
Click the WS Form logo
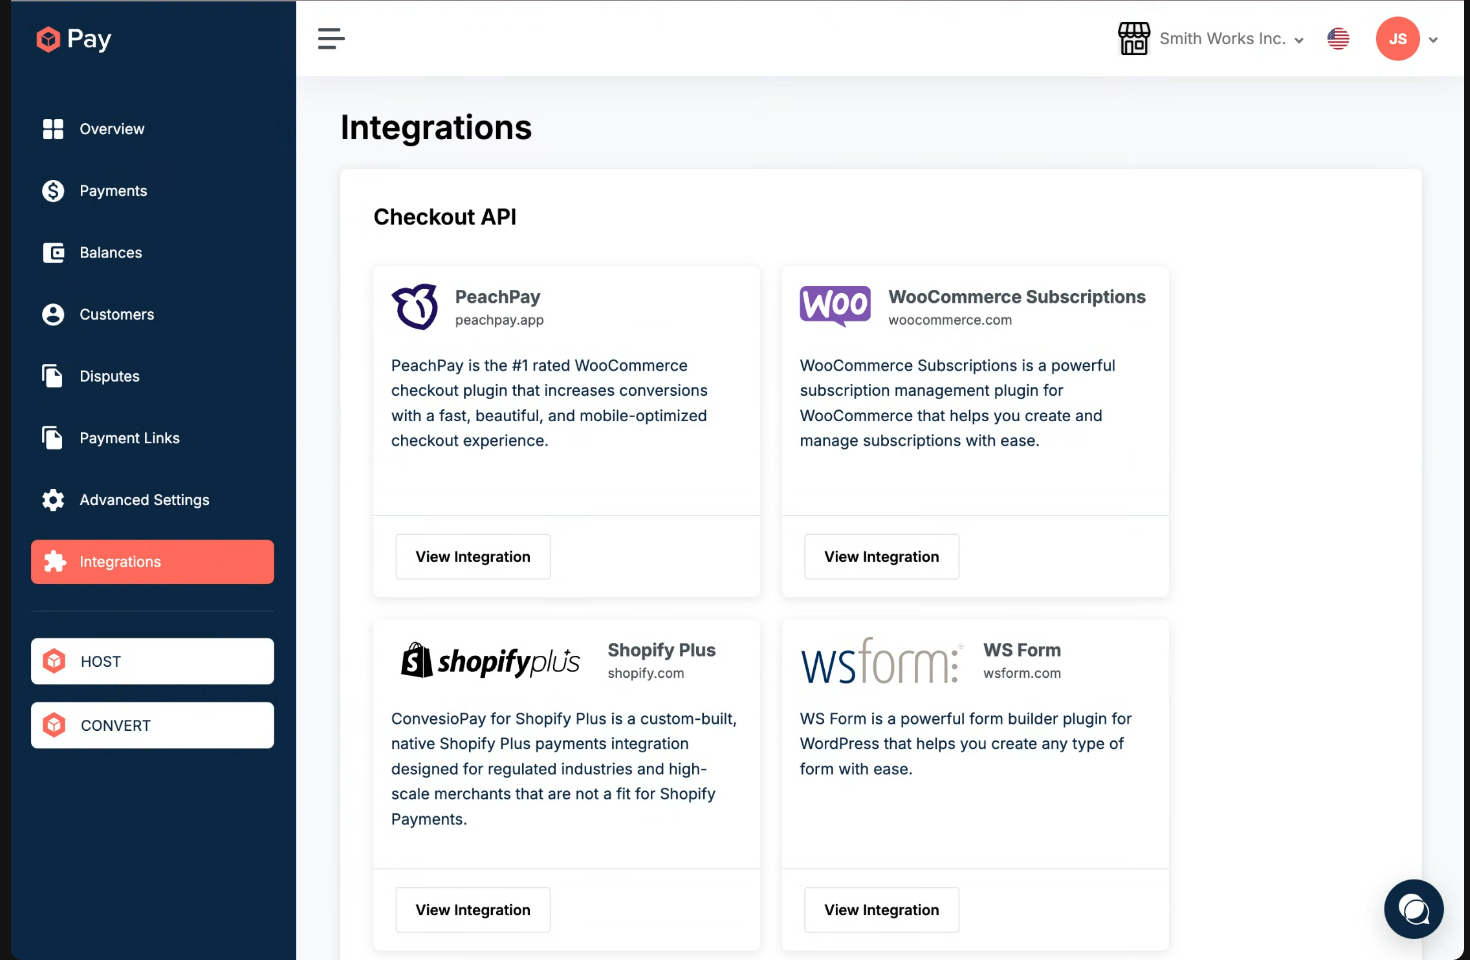click(x=881, y=661)
